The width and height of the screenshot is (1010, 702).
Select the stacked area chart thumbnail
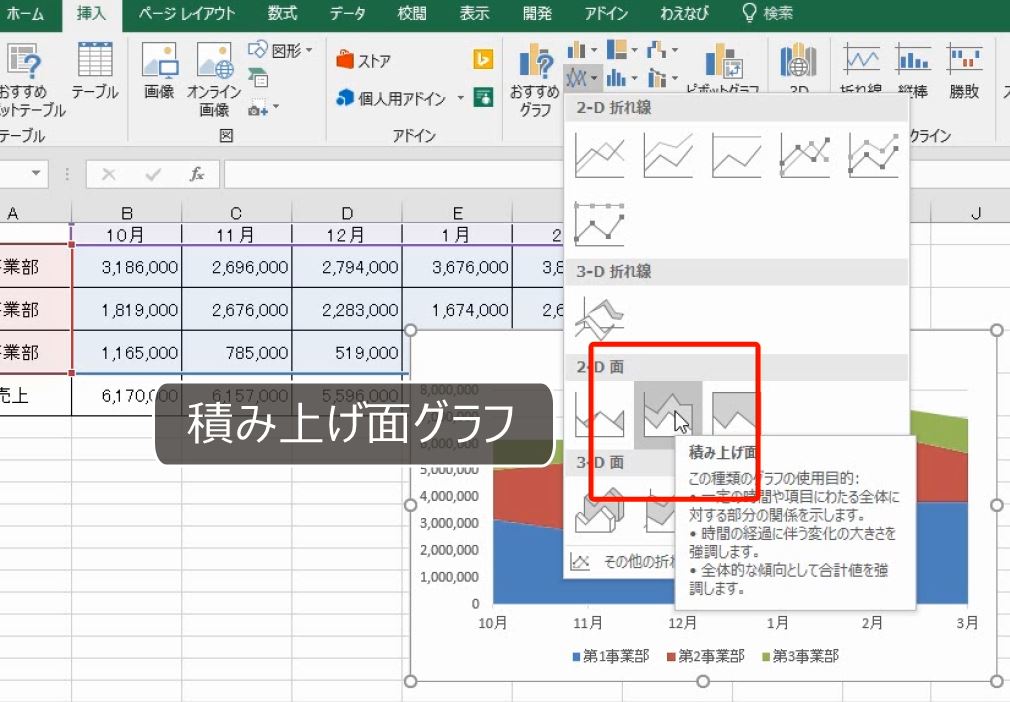[x=668, y=415]
